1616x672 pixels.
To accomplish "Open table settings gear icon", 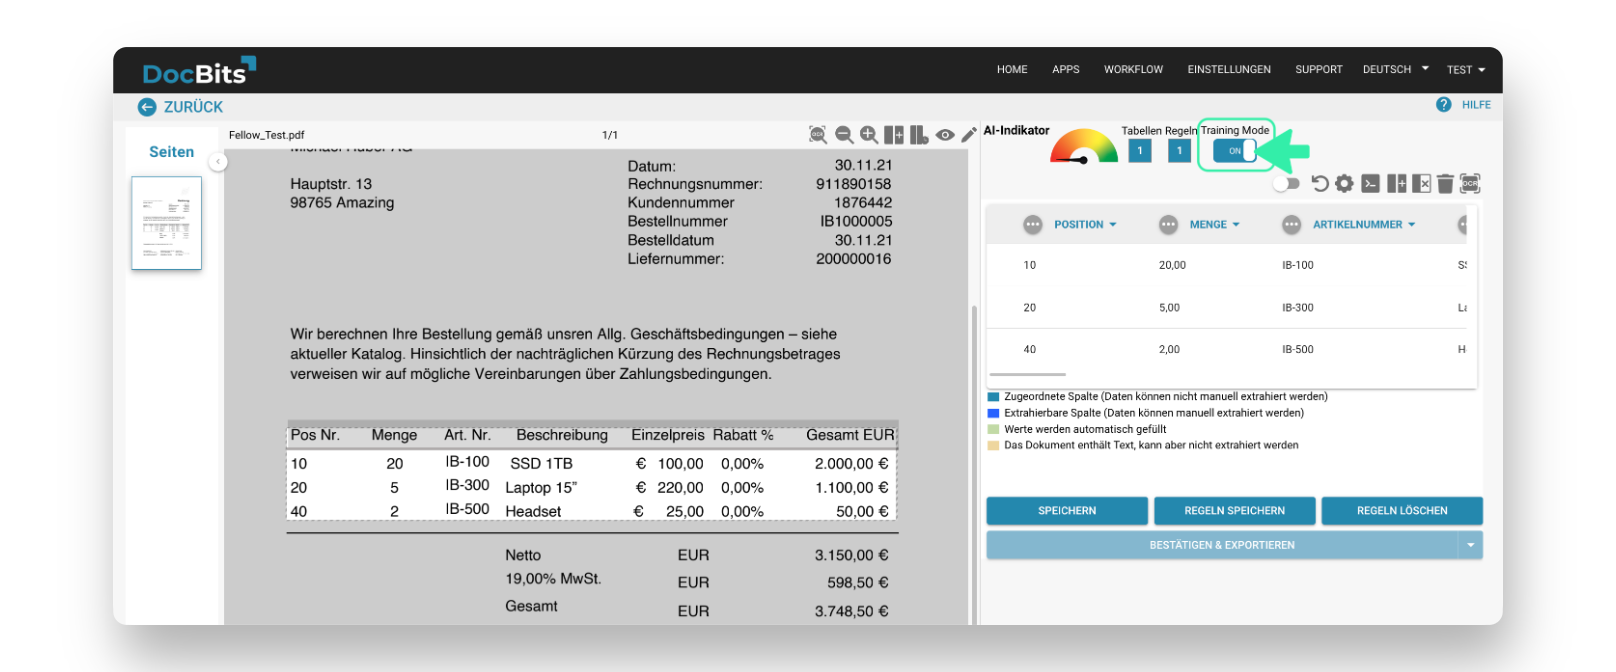I will (x=1345, y=184).
